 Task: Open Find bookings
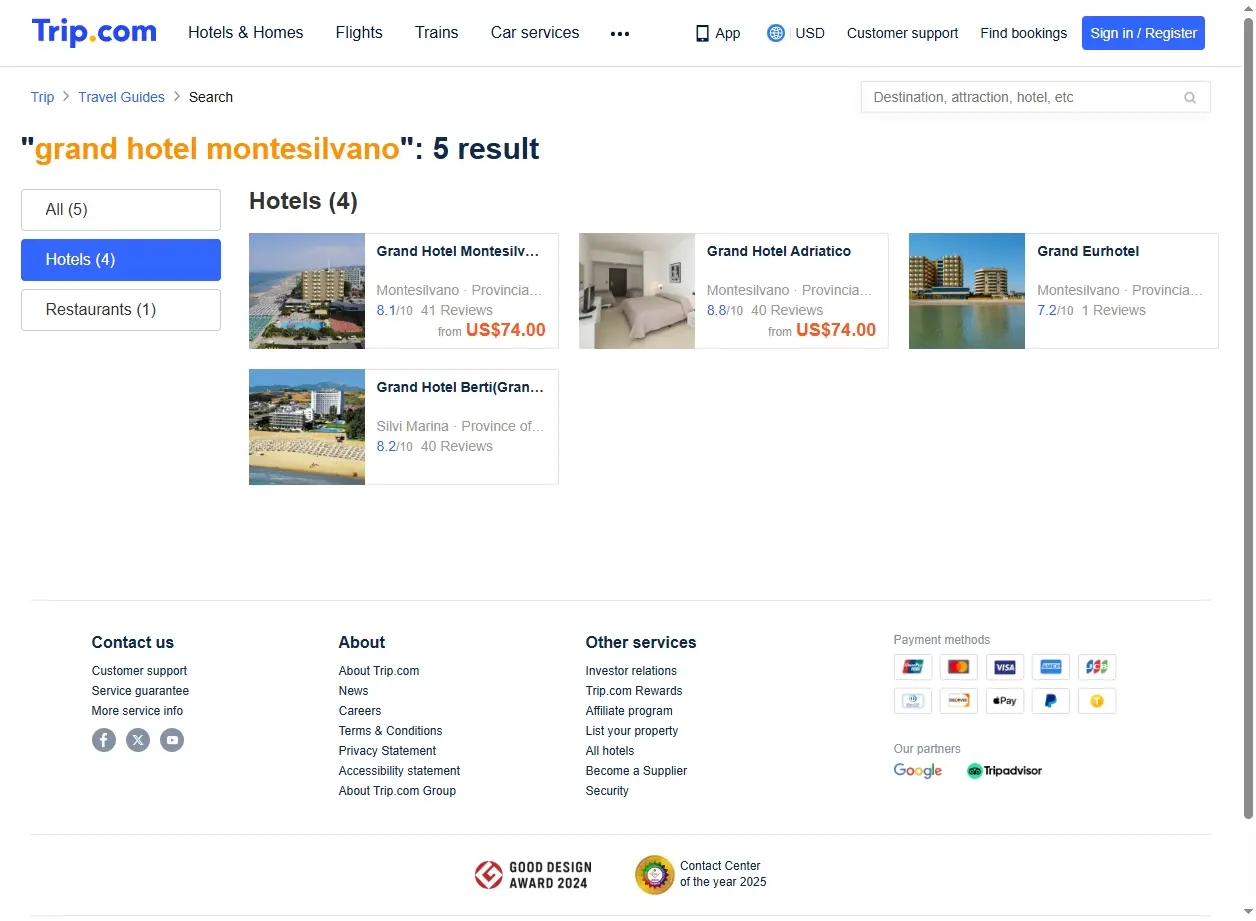(x=1023, y=33)
